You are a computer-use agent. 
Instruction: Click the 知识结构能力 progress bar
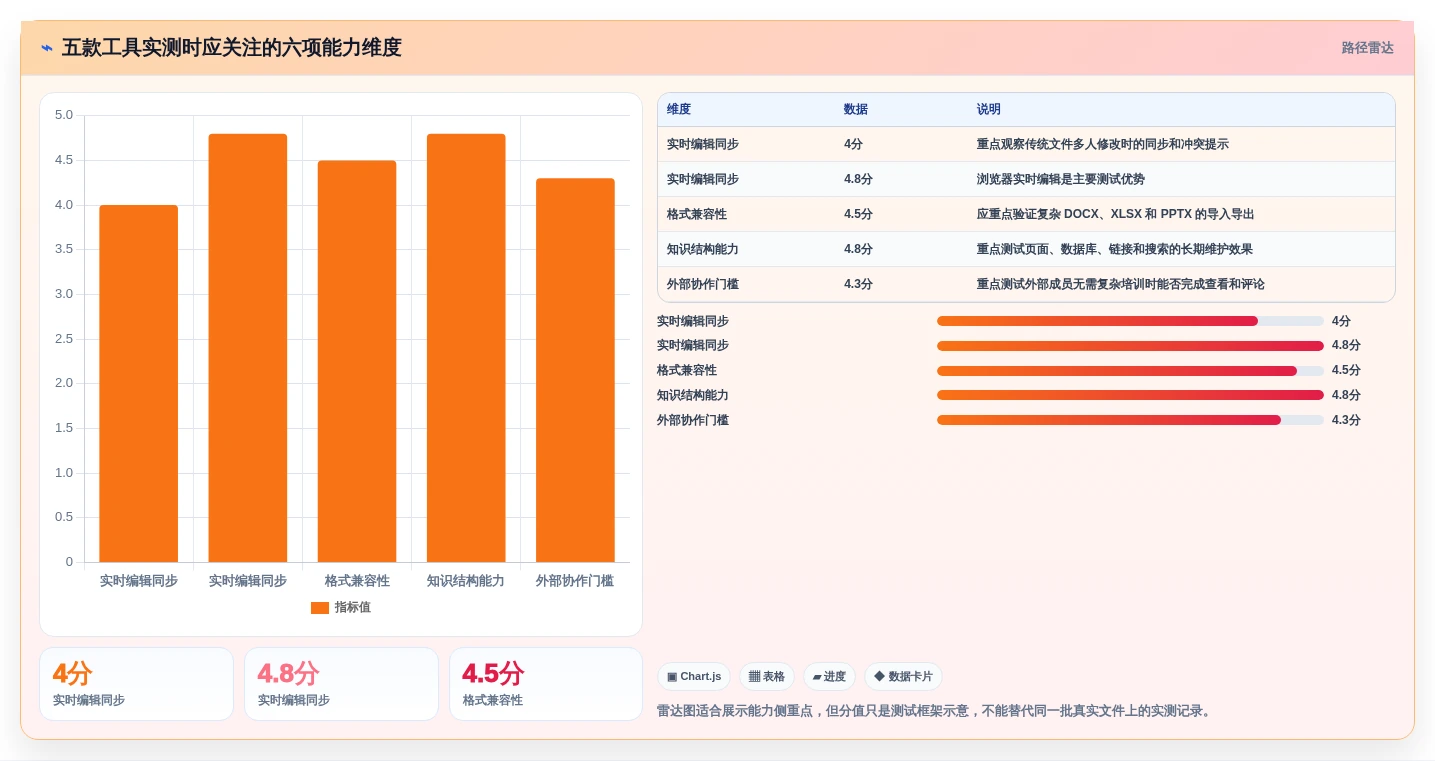(1130, 395)
